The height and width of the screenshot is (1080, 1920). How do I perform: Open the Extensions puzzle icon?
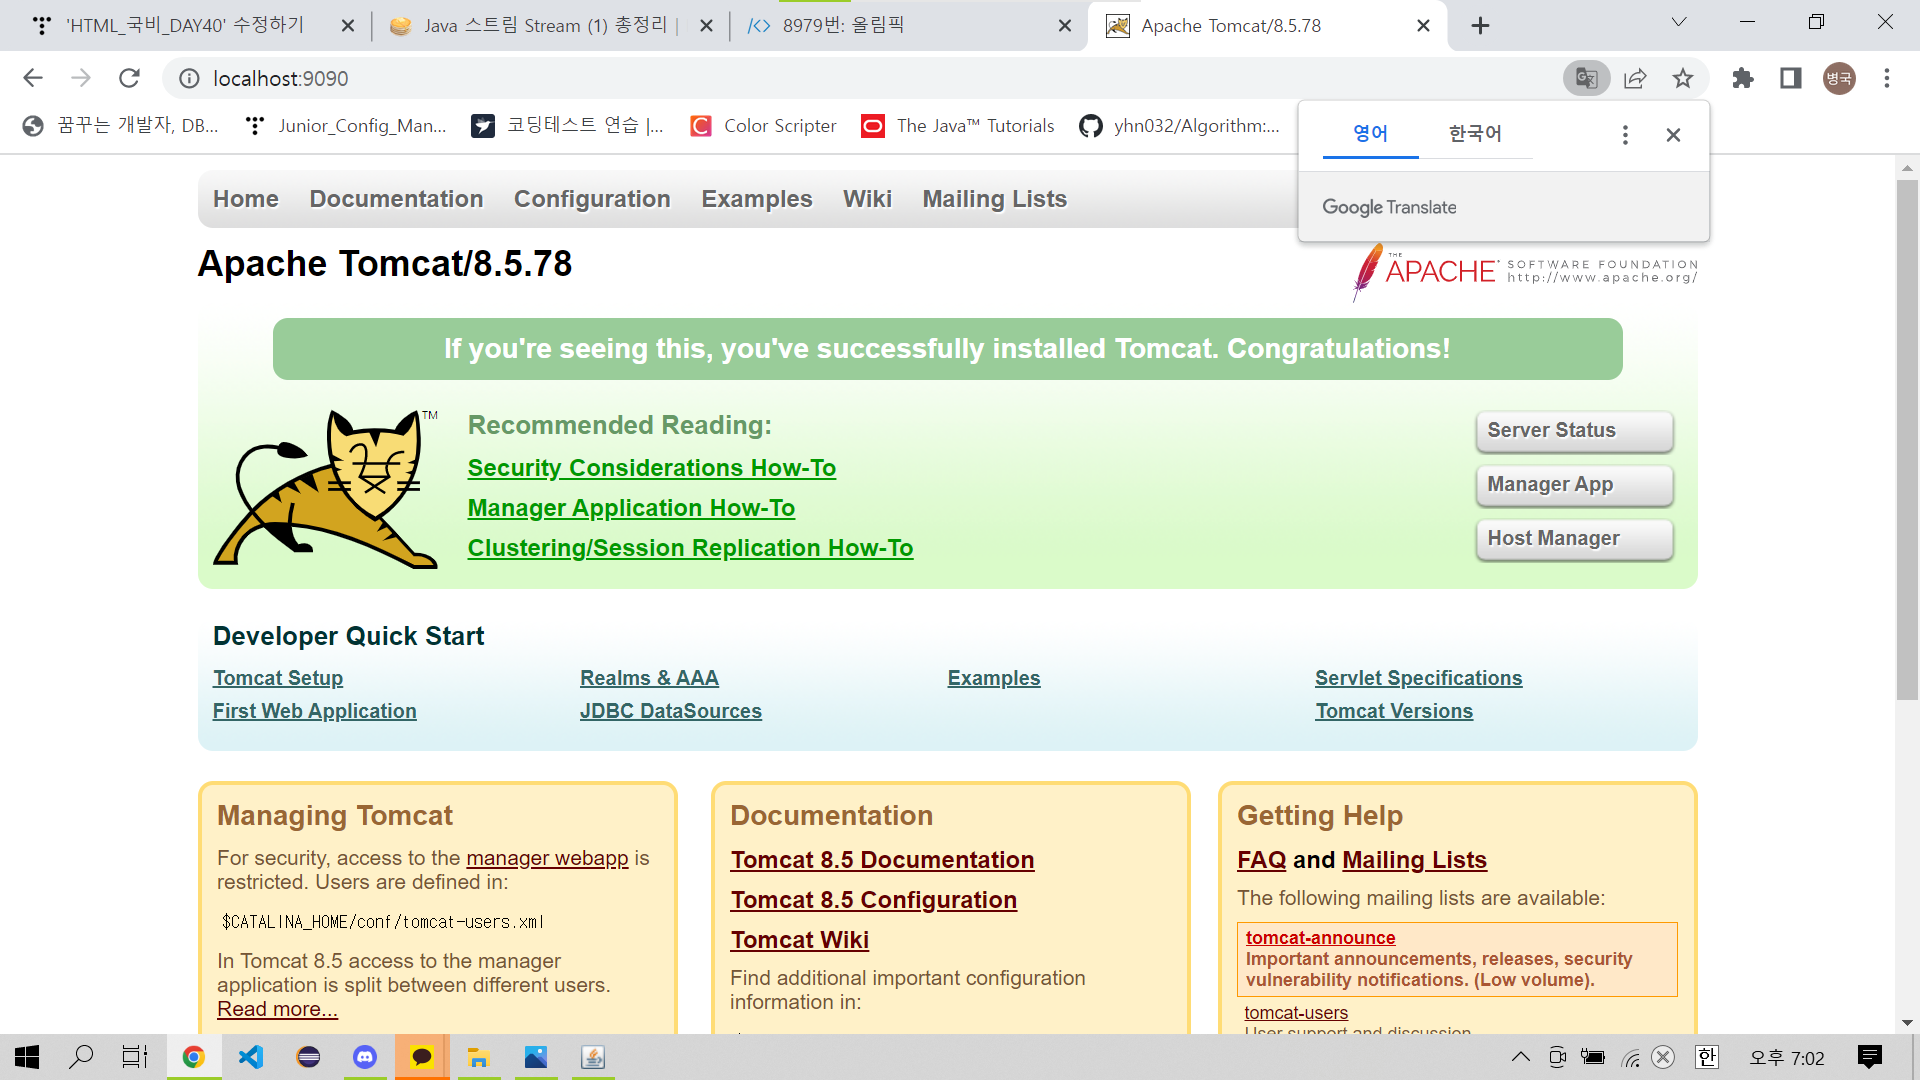pyautogui.click(x=1743, y=78)
